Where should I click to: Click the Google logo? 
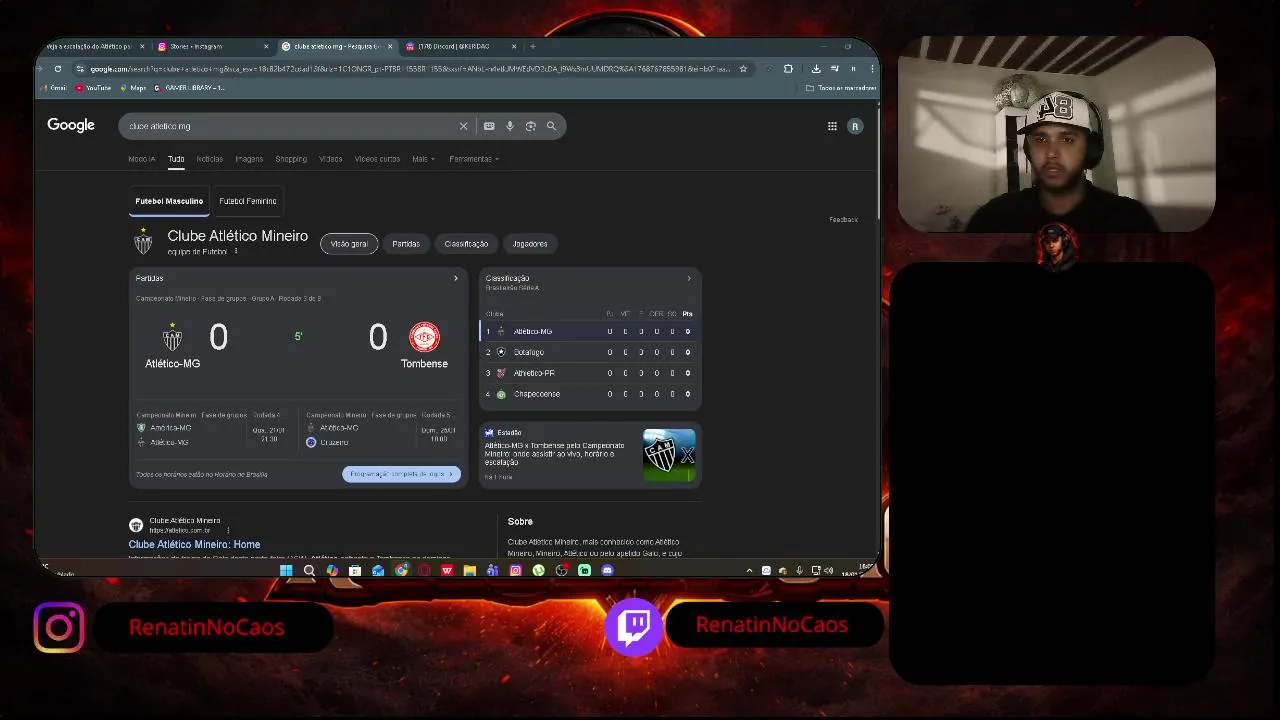71,125
